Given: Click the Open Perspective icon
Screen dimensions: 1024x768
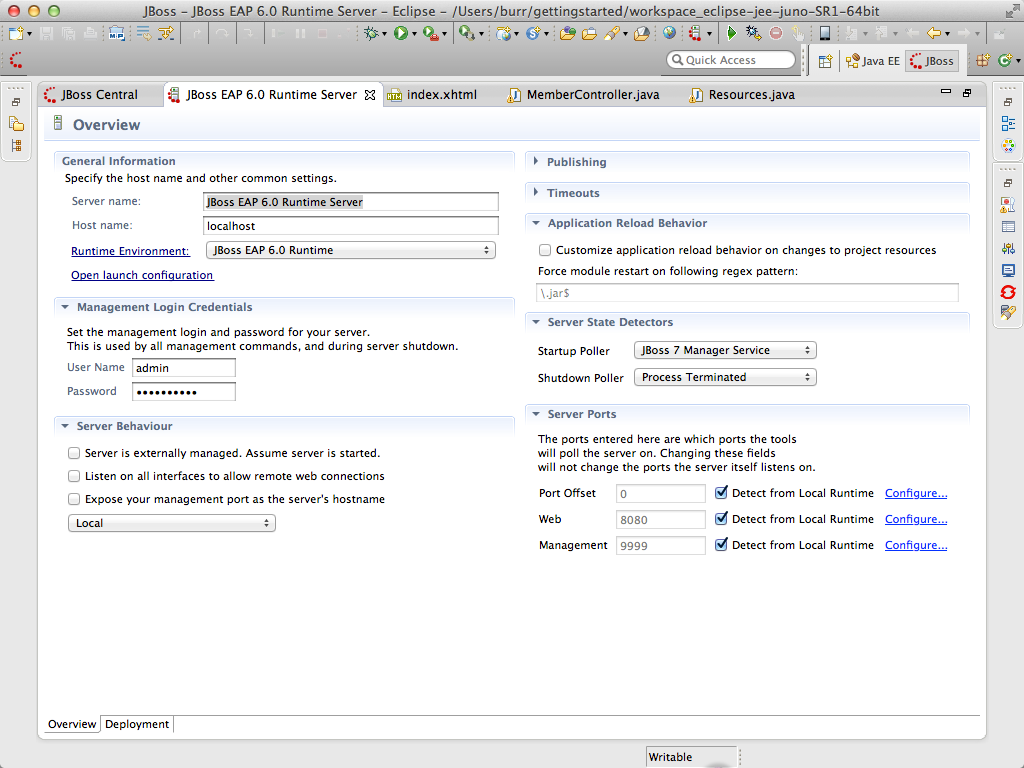Looking at the screenshot, I should click(825, 61).
